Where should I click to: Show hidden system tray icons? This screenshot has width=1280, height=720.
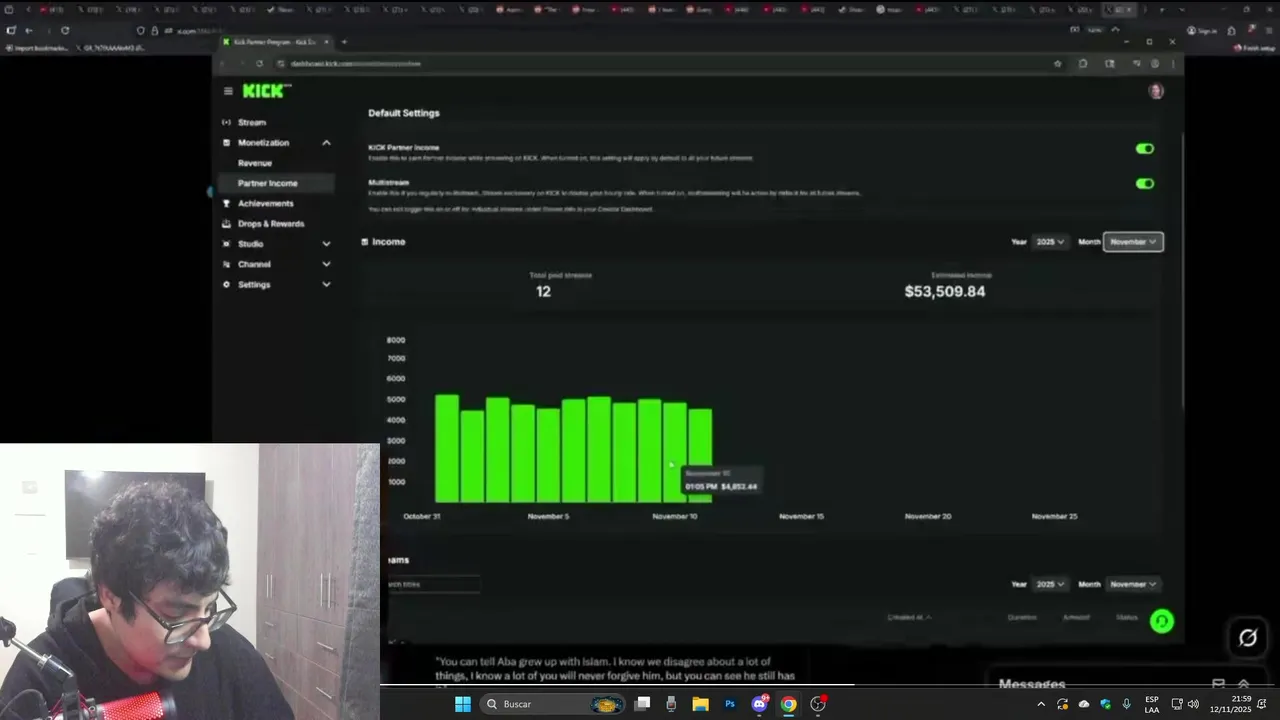click(x=1040, y=704)
